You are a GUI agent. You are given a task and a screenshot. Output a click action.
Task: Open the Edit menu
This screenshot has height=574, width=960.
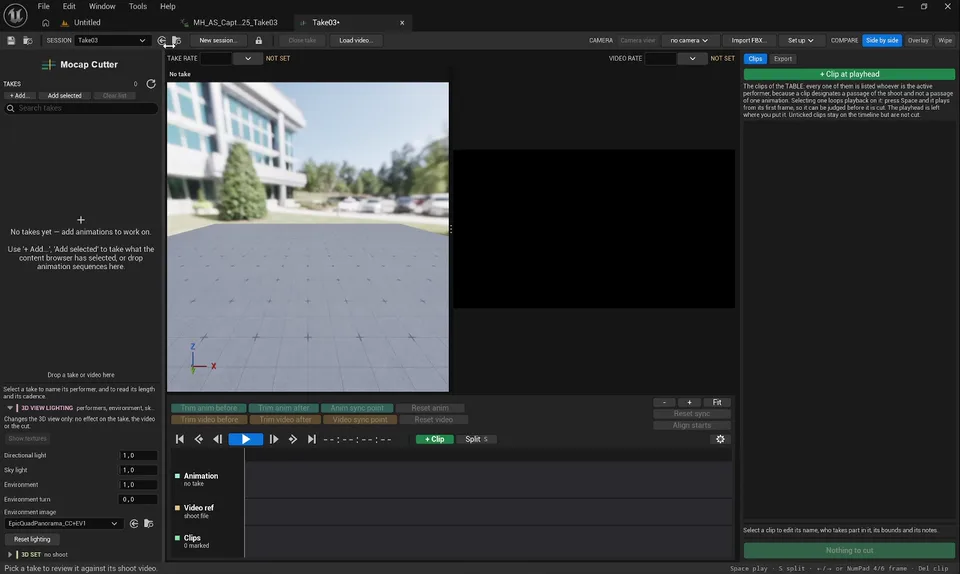click(69, 6)
